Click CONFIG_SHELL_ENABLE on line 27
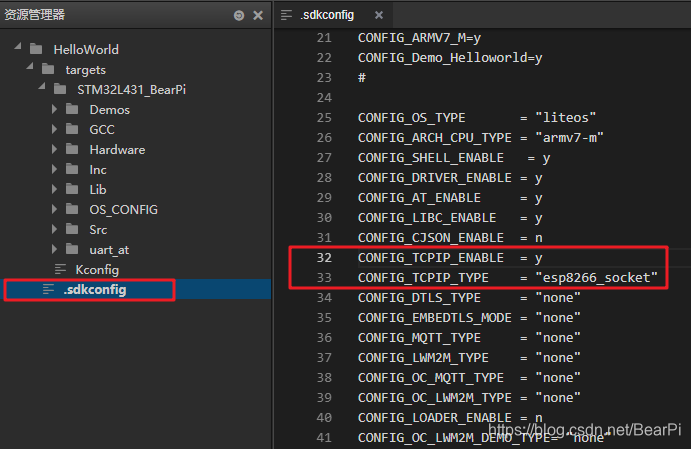 coord(431,158)
